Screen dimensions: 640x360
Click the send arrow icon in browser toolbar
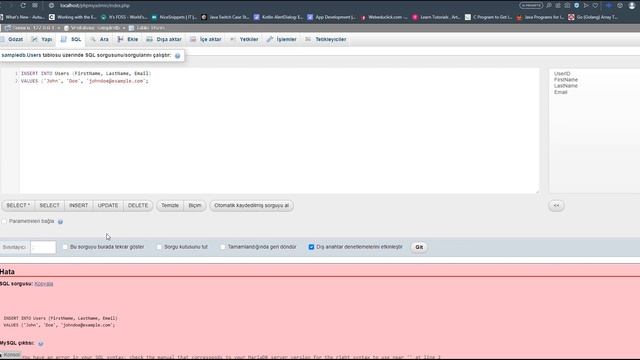click(x=586, y=5)
